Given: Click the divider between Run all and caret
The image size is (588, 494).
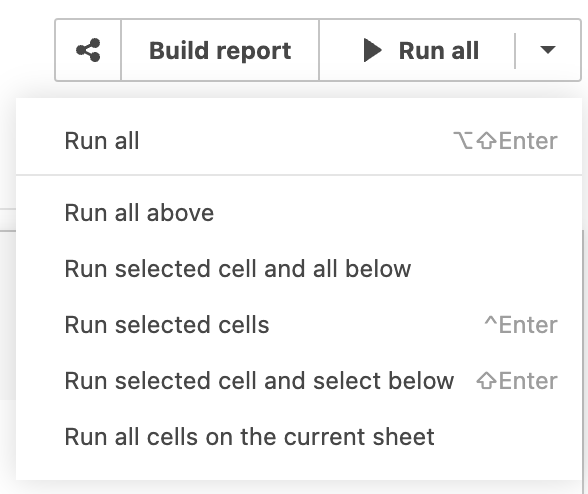Looking at the screenshot, I should 515,51.
